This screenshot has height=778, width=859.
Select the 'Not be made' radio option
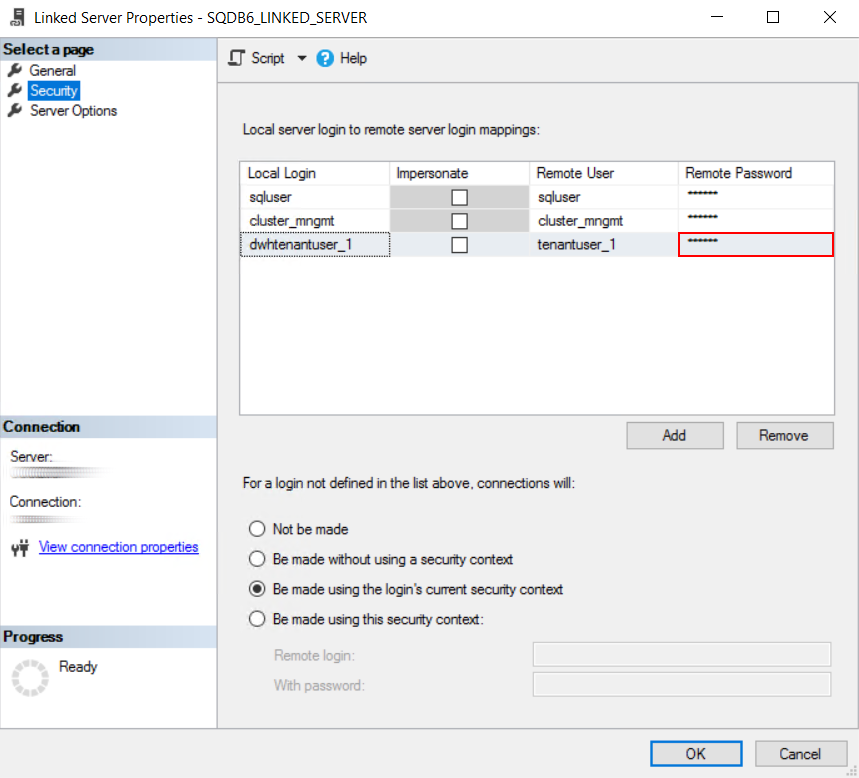[257, 529]
